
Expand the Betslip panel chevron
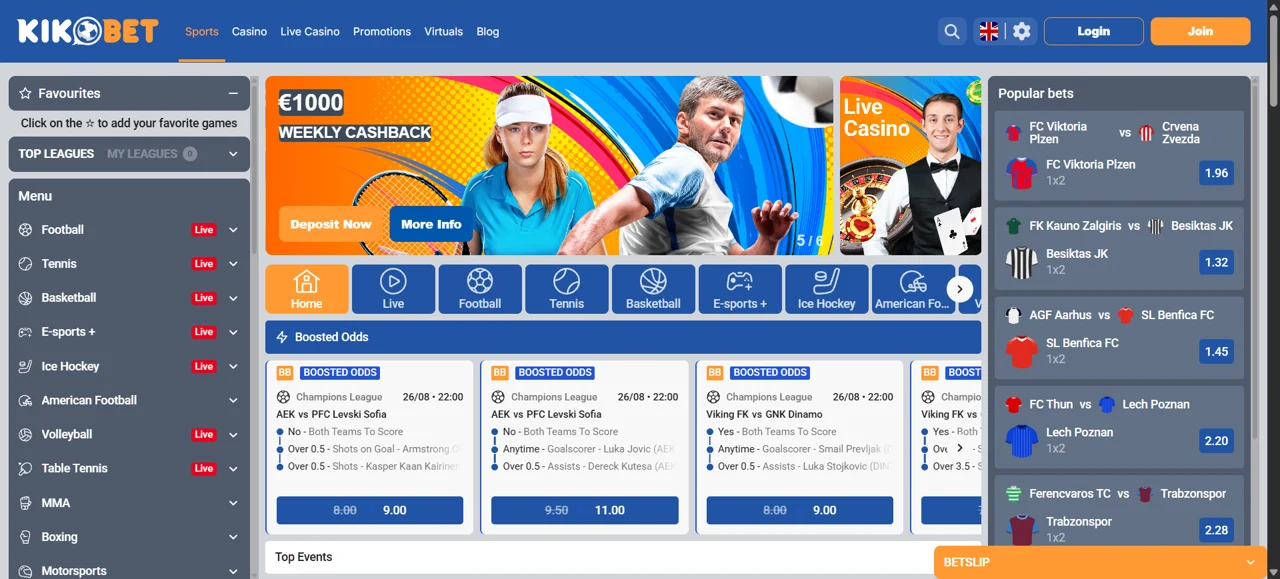tap(1250, 562)
